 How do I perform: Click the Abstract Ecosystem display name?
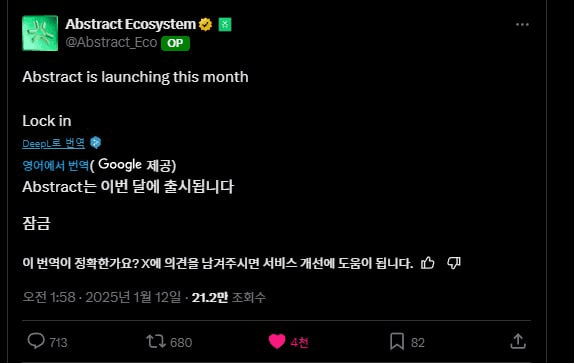131,25
